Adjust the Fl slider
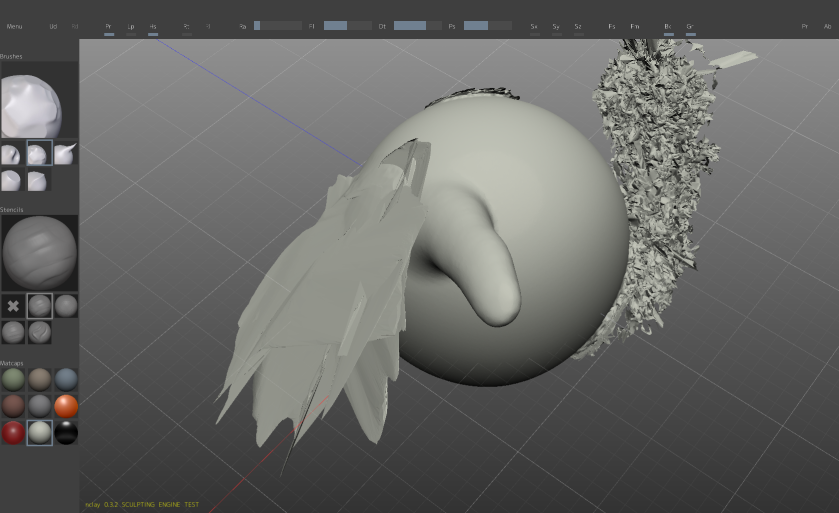Screen dimensions: 839x513 pyautogui.click(x=348, y=26)
